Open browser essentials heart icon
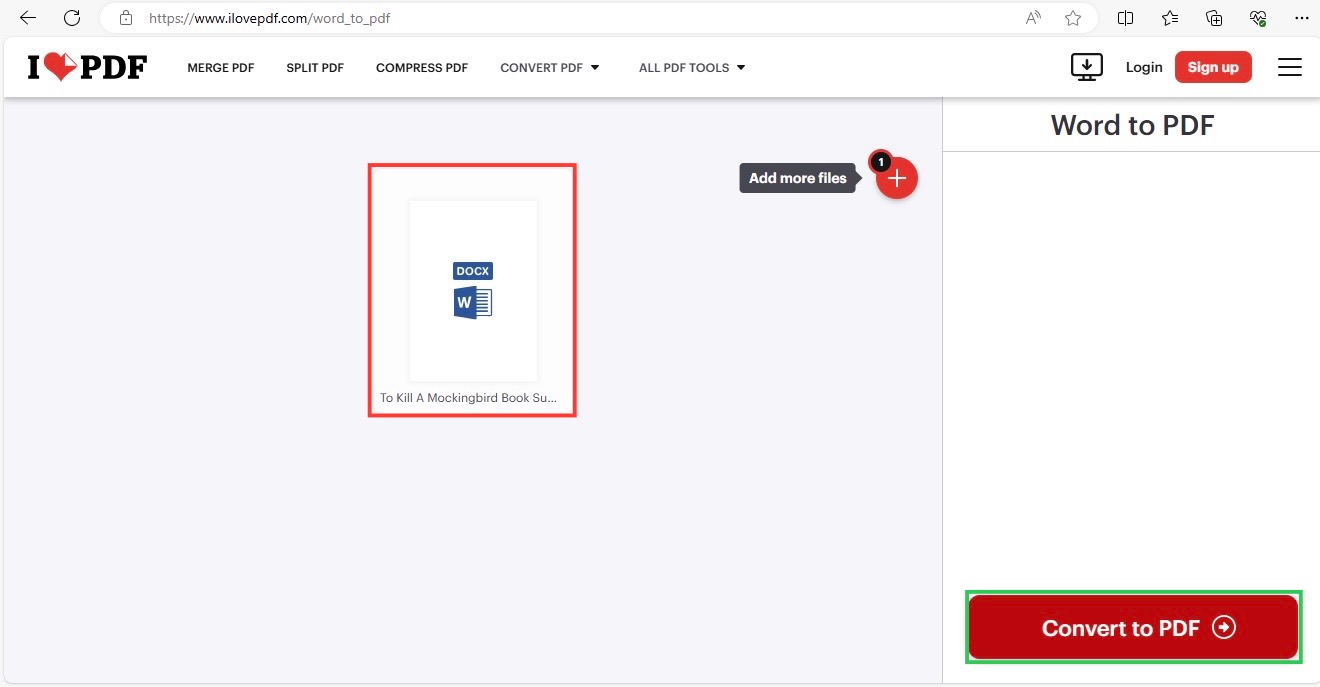This screenshot has width=1320, height=687. click(x=1258, y=18)
